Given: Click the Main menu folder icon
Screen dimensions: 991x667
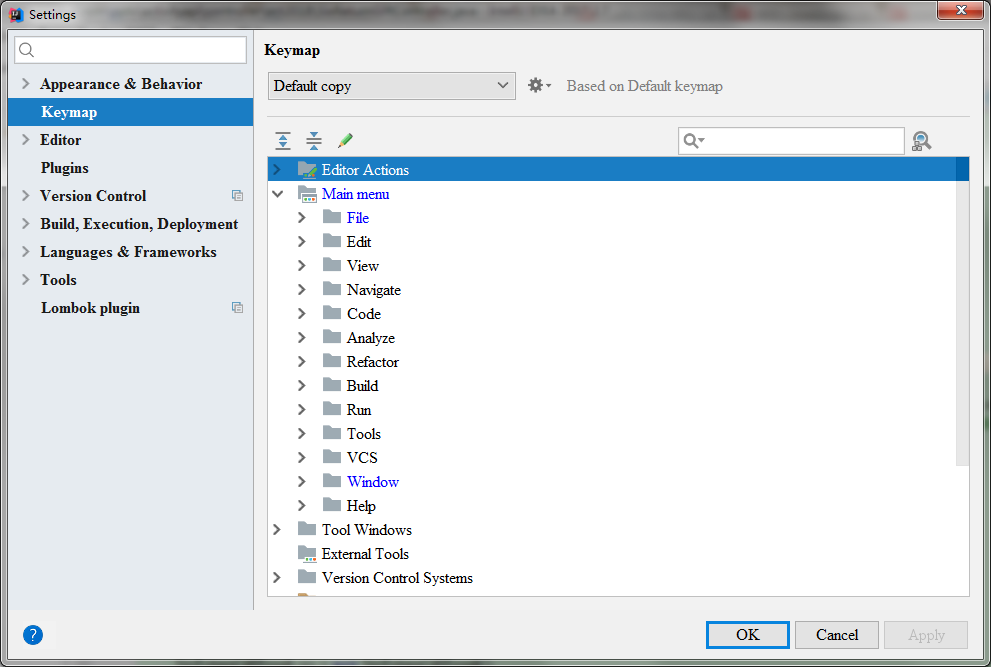Looking at the screenshot, I should [307, 194].
